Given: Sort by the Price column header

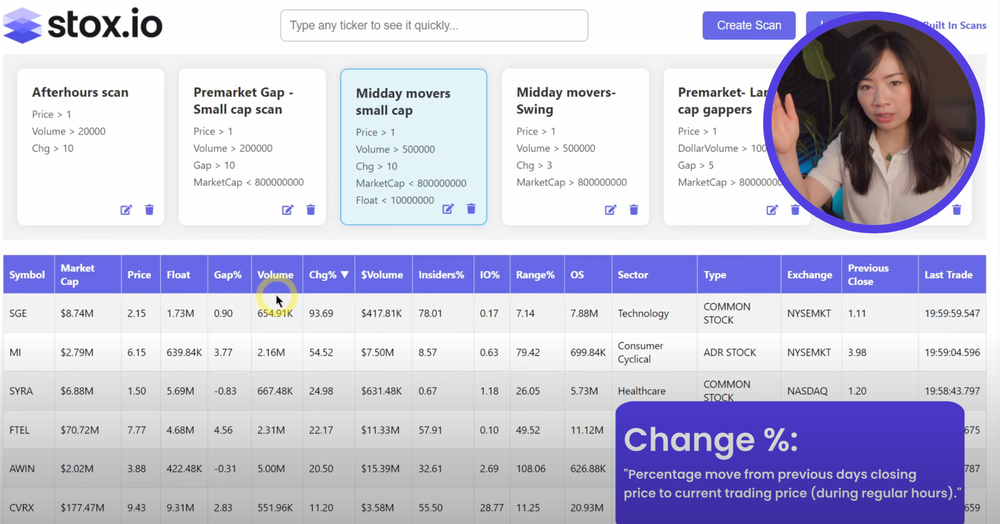Looking at the screenshot, I should point(139,275).
